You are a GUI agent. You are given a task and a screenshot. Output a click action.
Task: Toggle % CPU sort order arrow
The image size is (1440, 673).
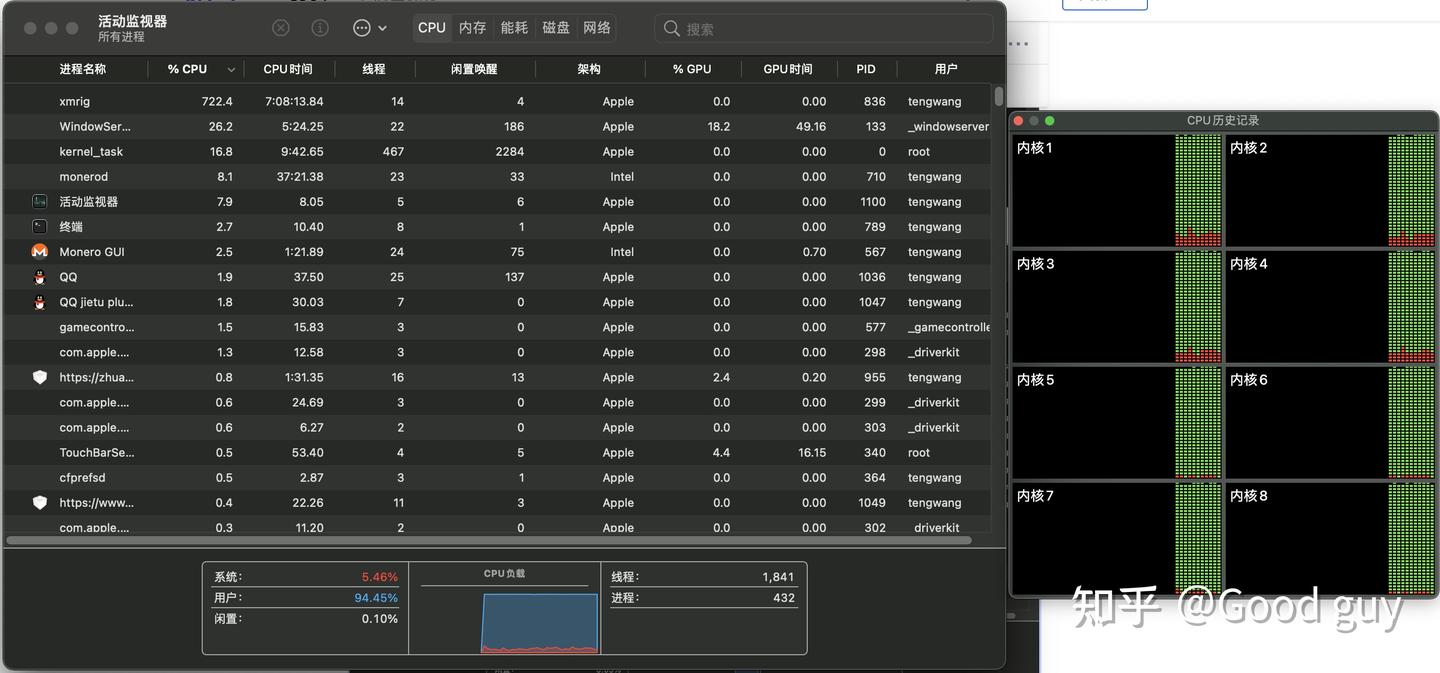[x=231, y=70]
